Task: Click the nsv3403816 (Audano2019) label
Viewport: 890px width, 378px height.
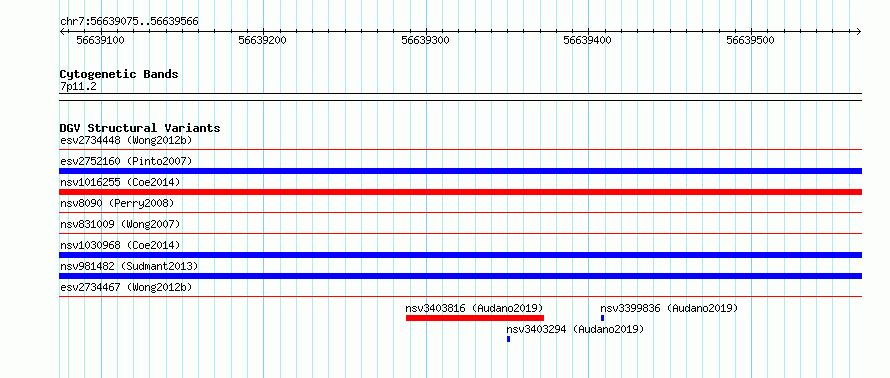Action: (474, 308)
